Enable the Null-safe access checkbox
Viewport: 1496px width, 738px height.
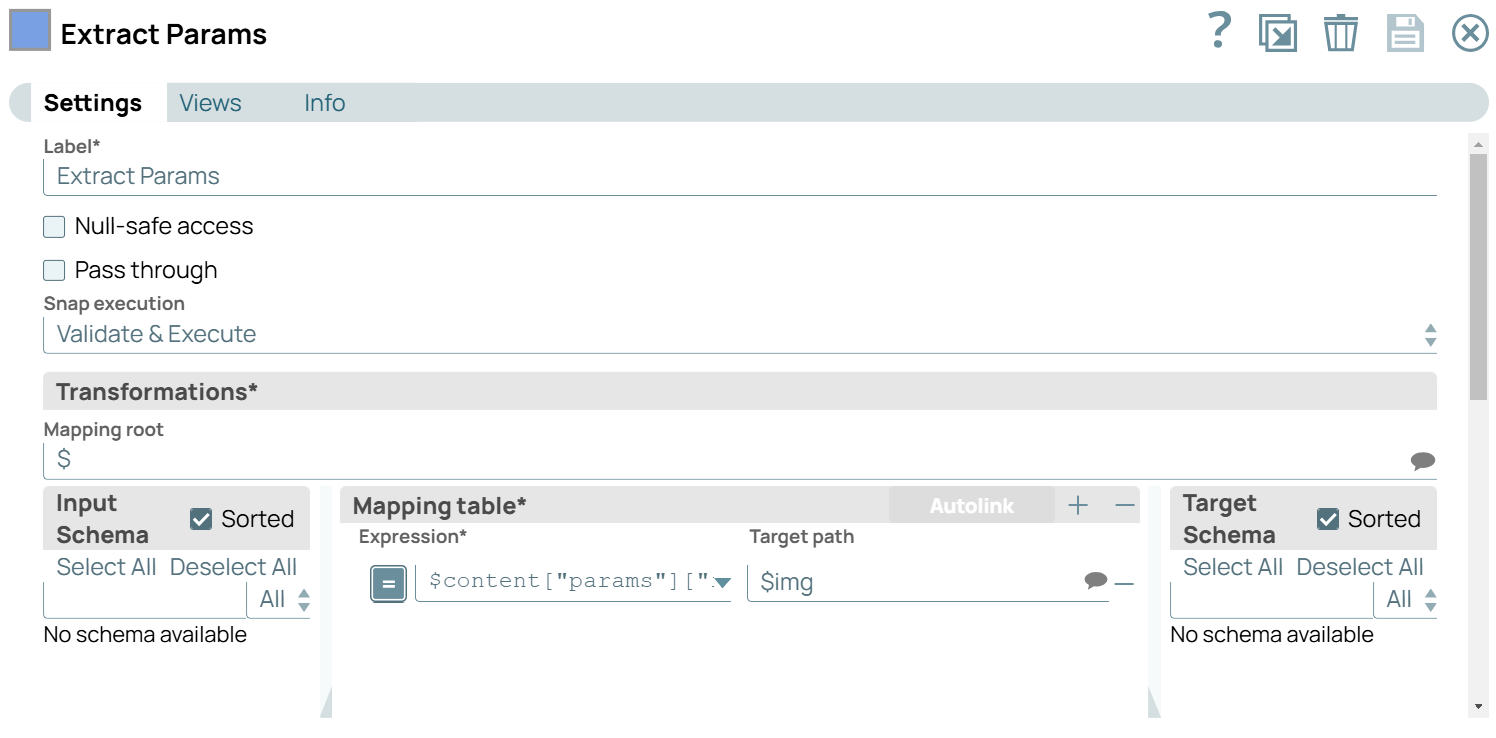tap(53, 226)
